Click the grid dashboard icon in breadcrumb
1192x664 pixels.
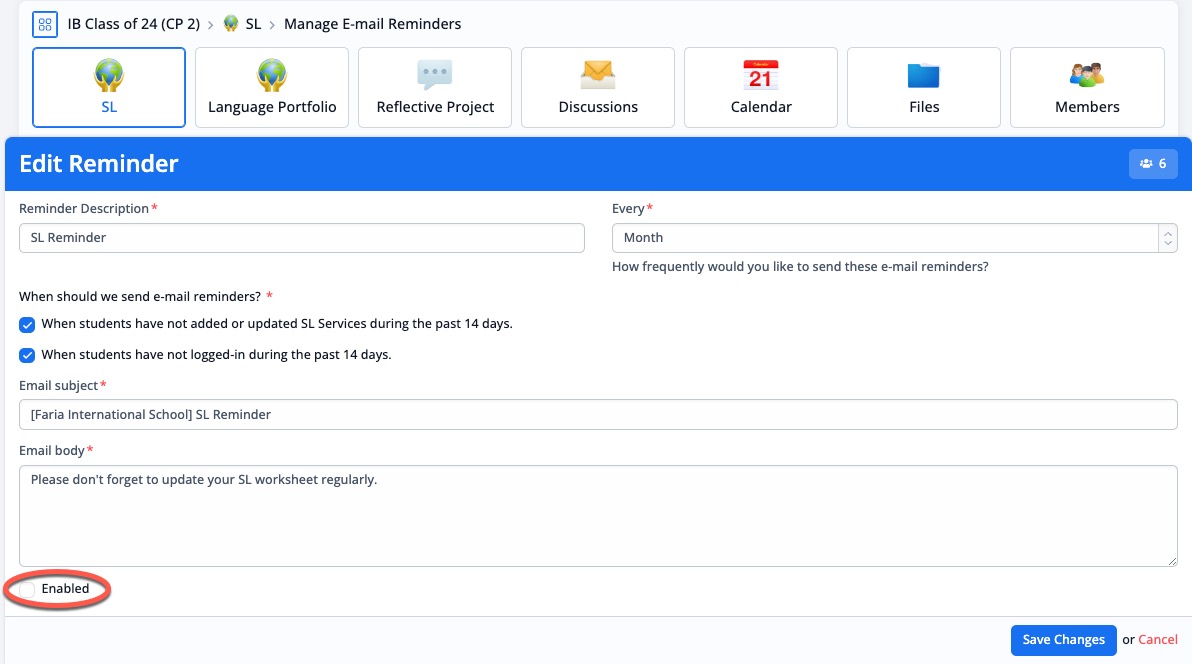pyautogui.click(x=45, y=24)
